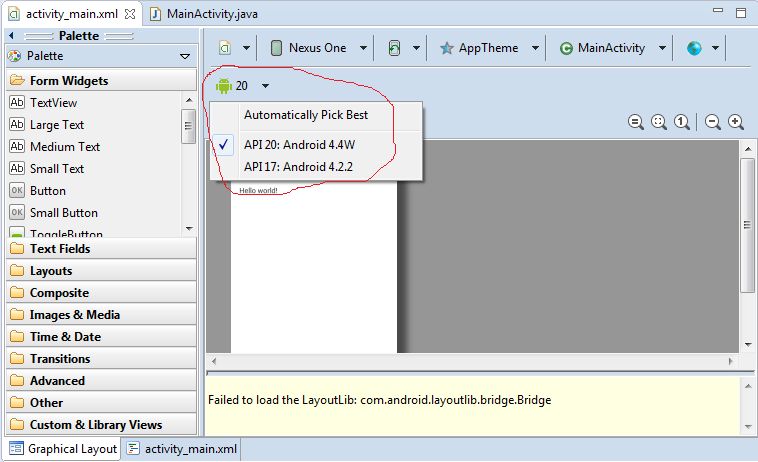Screen dimensions: 758x462
Task: Click the AppTheme star icon
Action: coord(447,48)
